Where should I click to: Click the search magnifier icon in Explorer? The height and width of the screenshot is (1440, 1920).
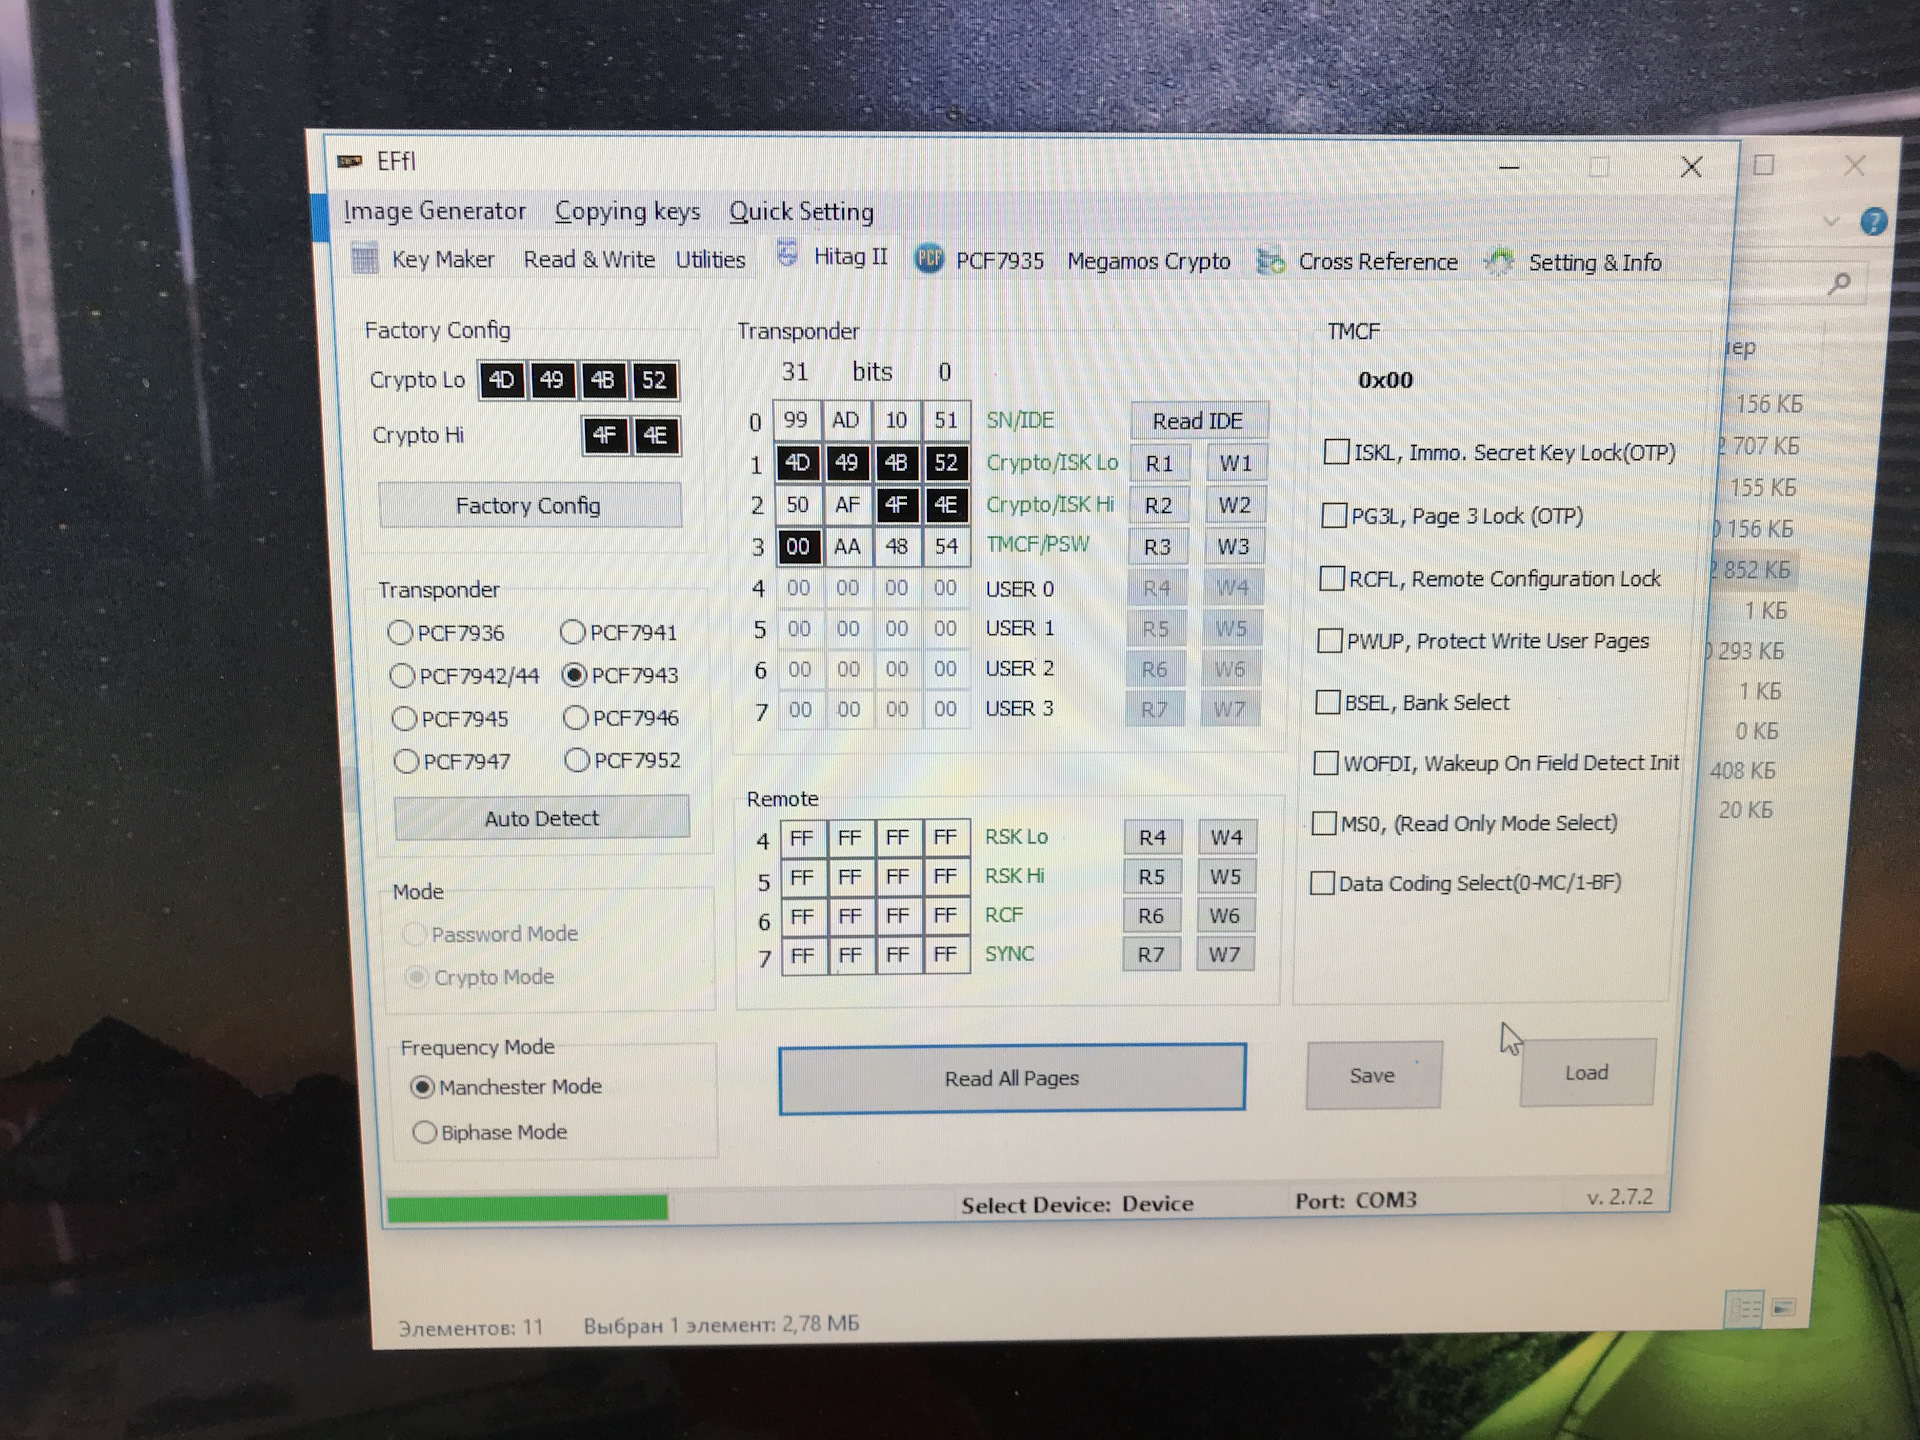(1839, 285)
